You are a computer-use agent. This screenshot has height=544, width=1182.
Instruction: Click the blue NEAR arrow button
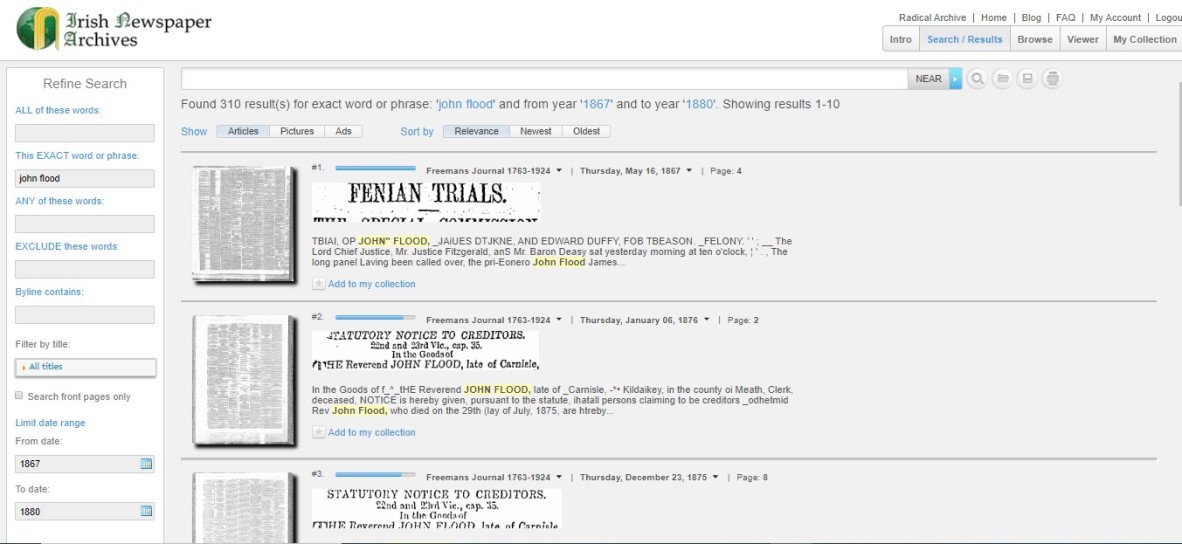pyautogui.click(x=956, y=78)
